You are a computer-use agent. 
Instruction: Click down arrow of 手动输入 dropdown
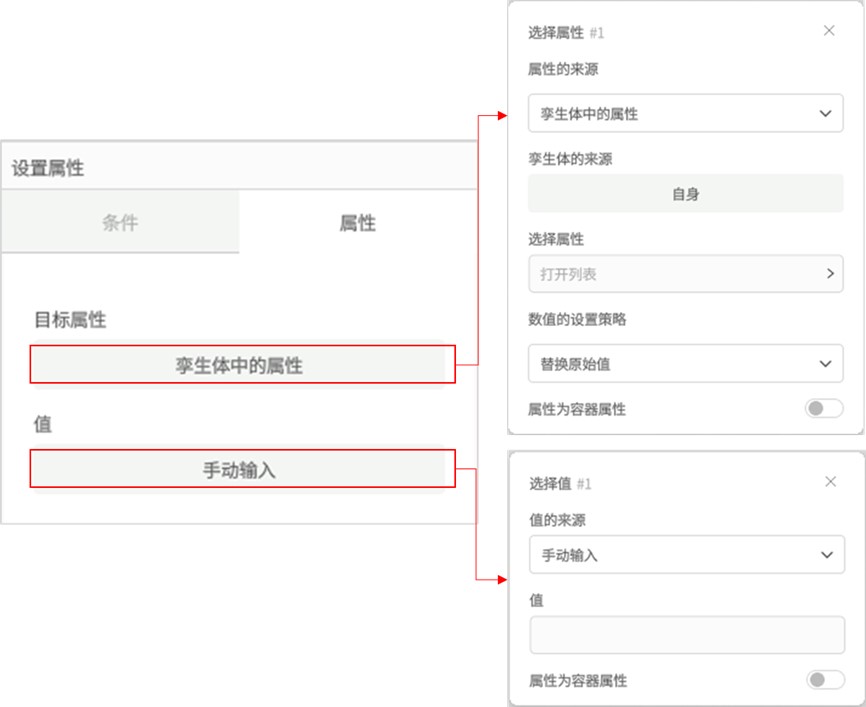[826, 555]
